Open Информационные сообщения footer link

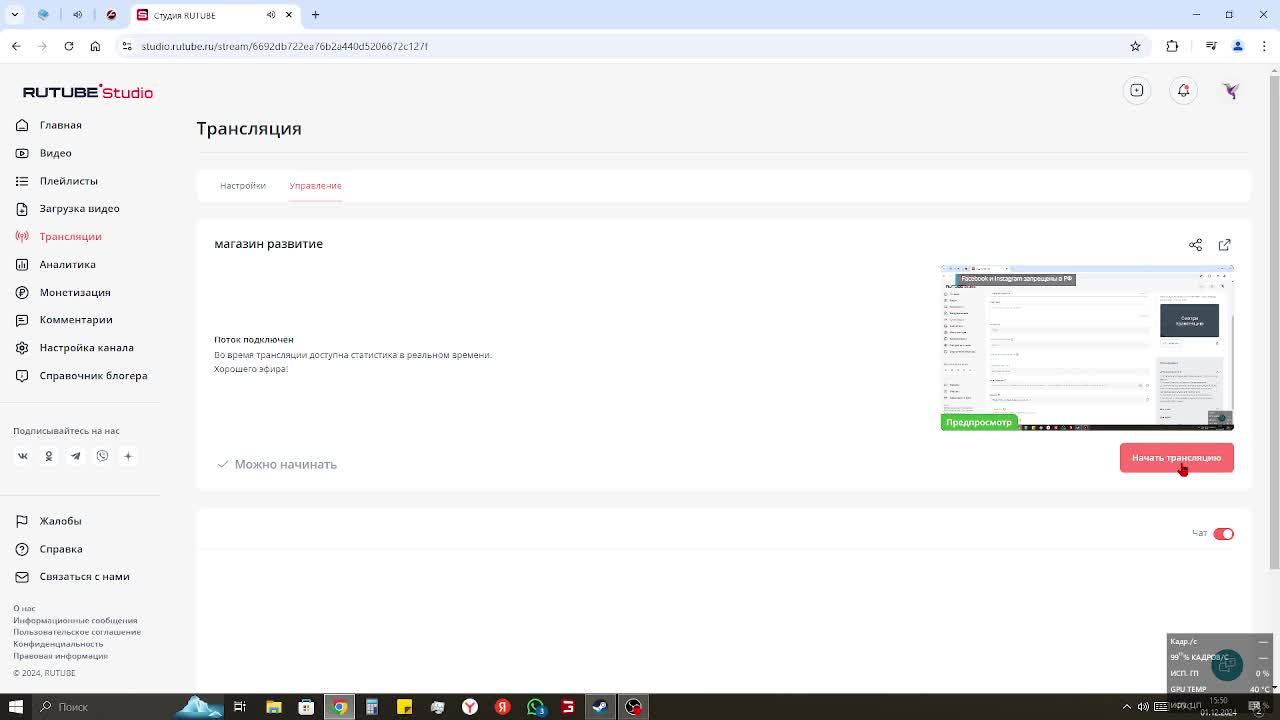pos(75,620)
